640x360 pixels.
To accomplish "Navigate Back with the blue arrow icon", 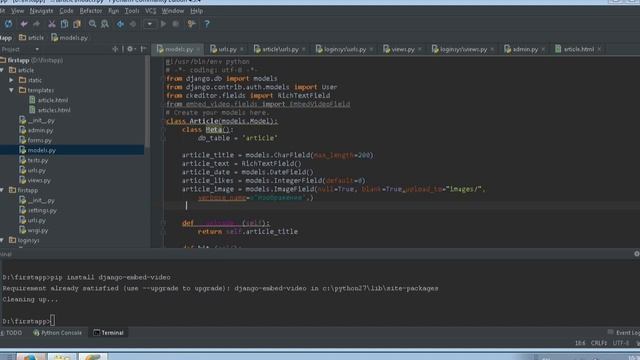I will point(120,24).
